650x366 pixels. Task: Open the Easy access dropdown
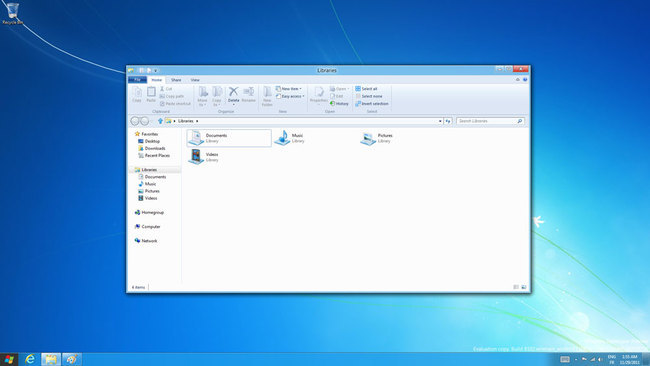pos(290,96)
